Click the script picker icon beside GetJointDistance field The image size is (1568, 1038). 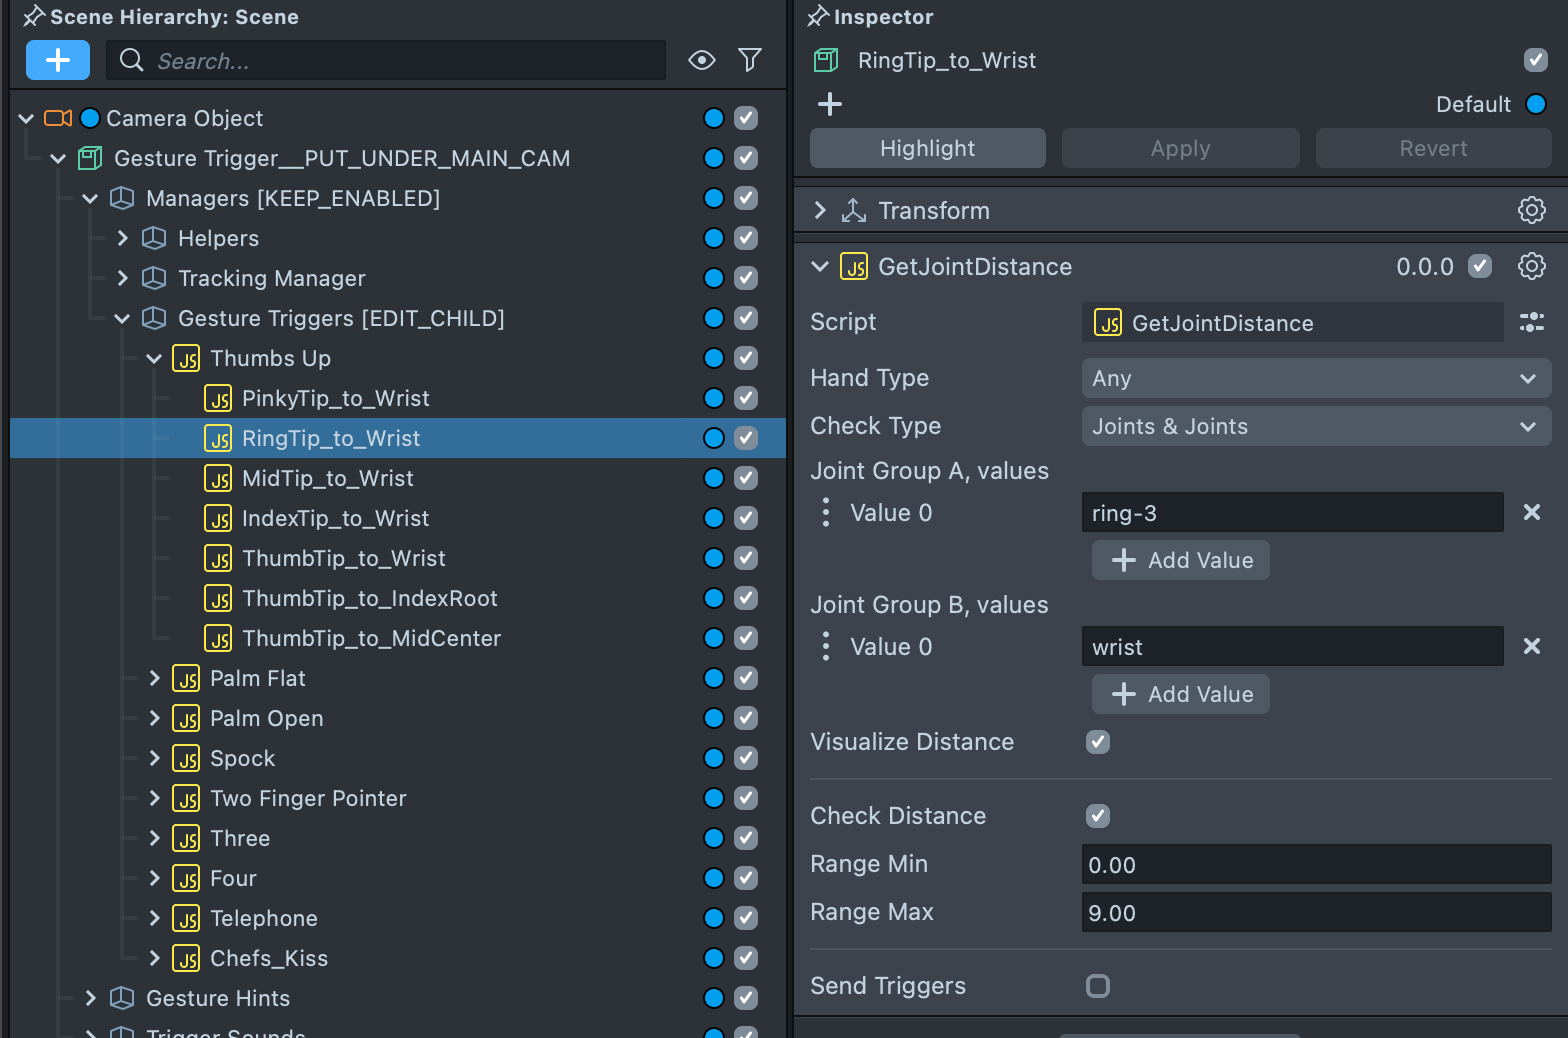pos(1531,322)
